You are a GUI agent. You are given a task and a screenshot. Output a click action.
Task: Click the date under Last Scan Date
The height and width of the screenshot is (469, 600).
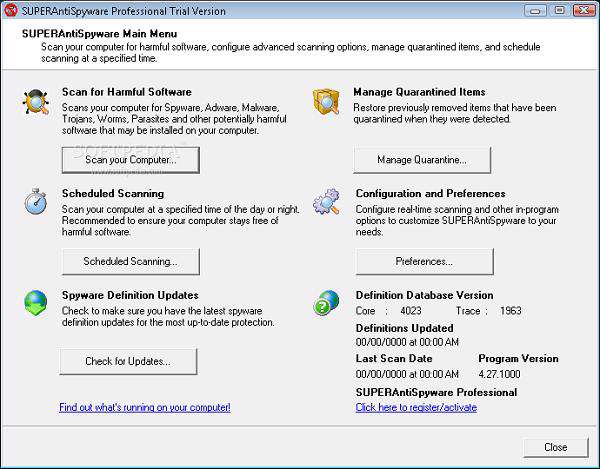407,374
